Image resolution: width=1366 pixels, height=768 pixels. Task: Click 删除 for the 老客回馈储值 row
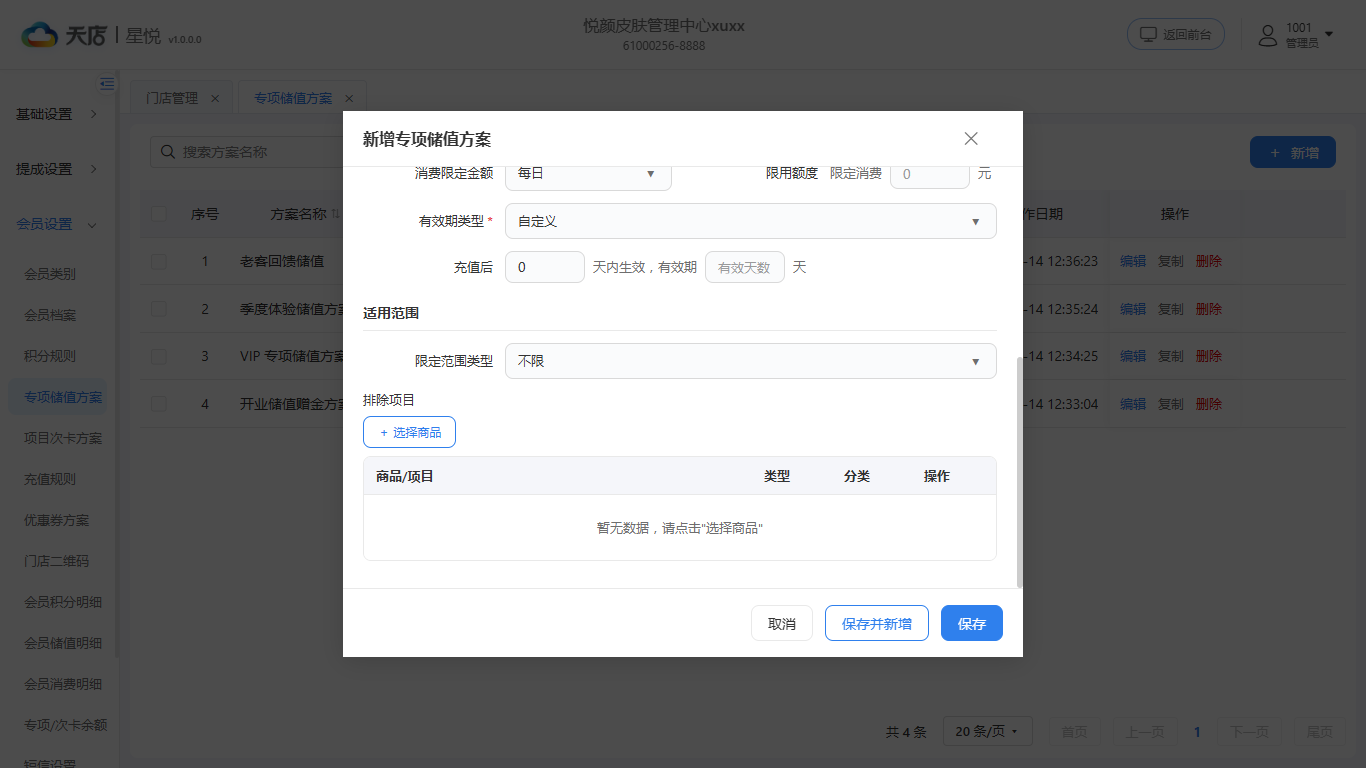click(x=1209, y=261)
